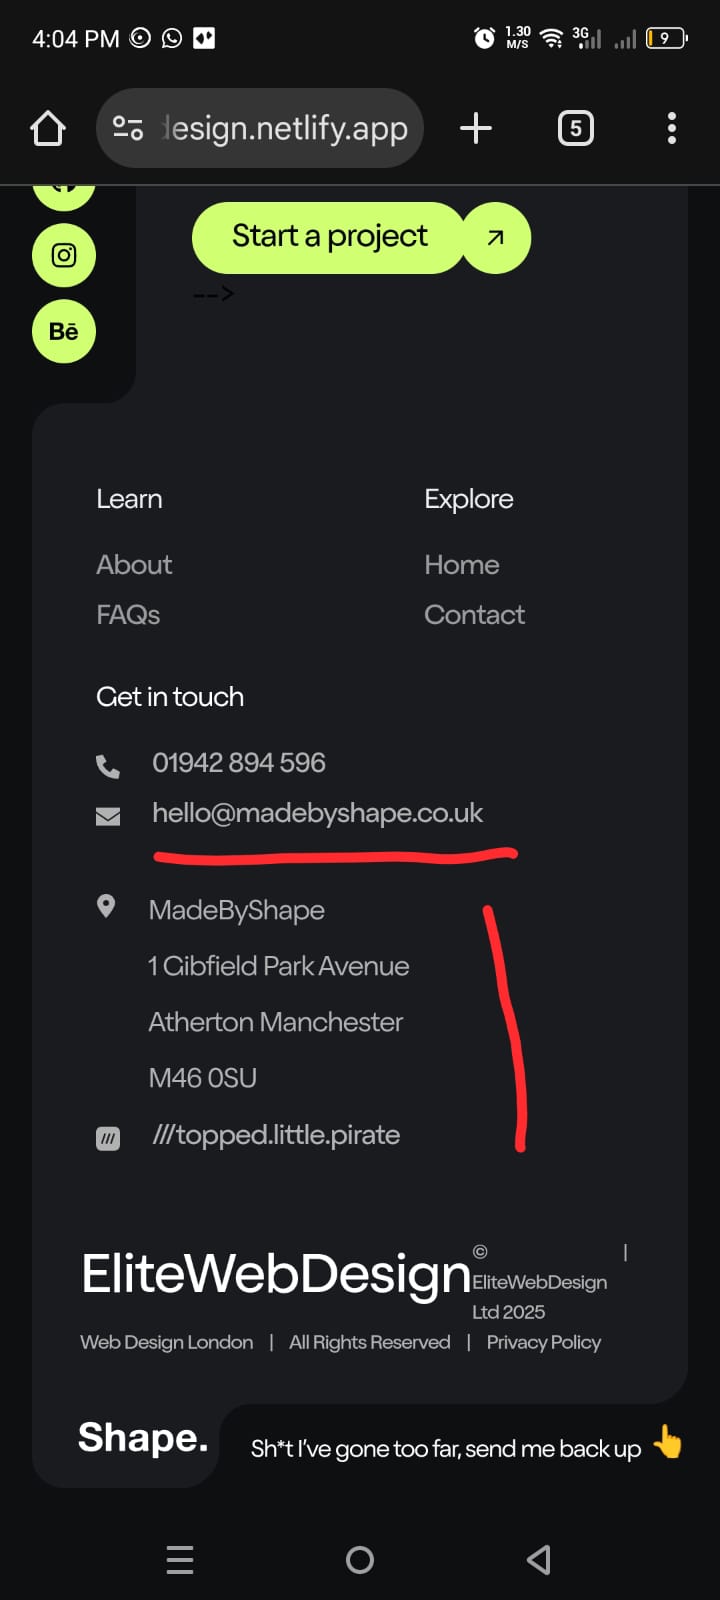Click the Privacy Policy link
Image resolution: width=720 pixels, height=1600 pixels.
pos(544,1342)
